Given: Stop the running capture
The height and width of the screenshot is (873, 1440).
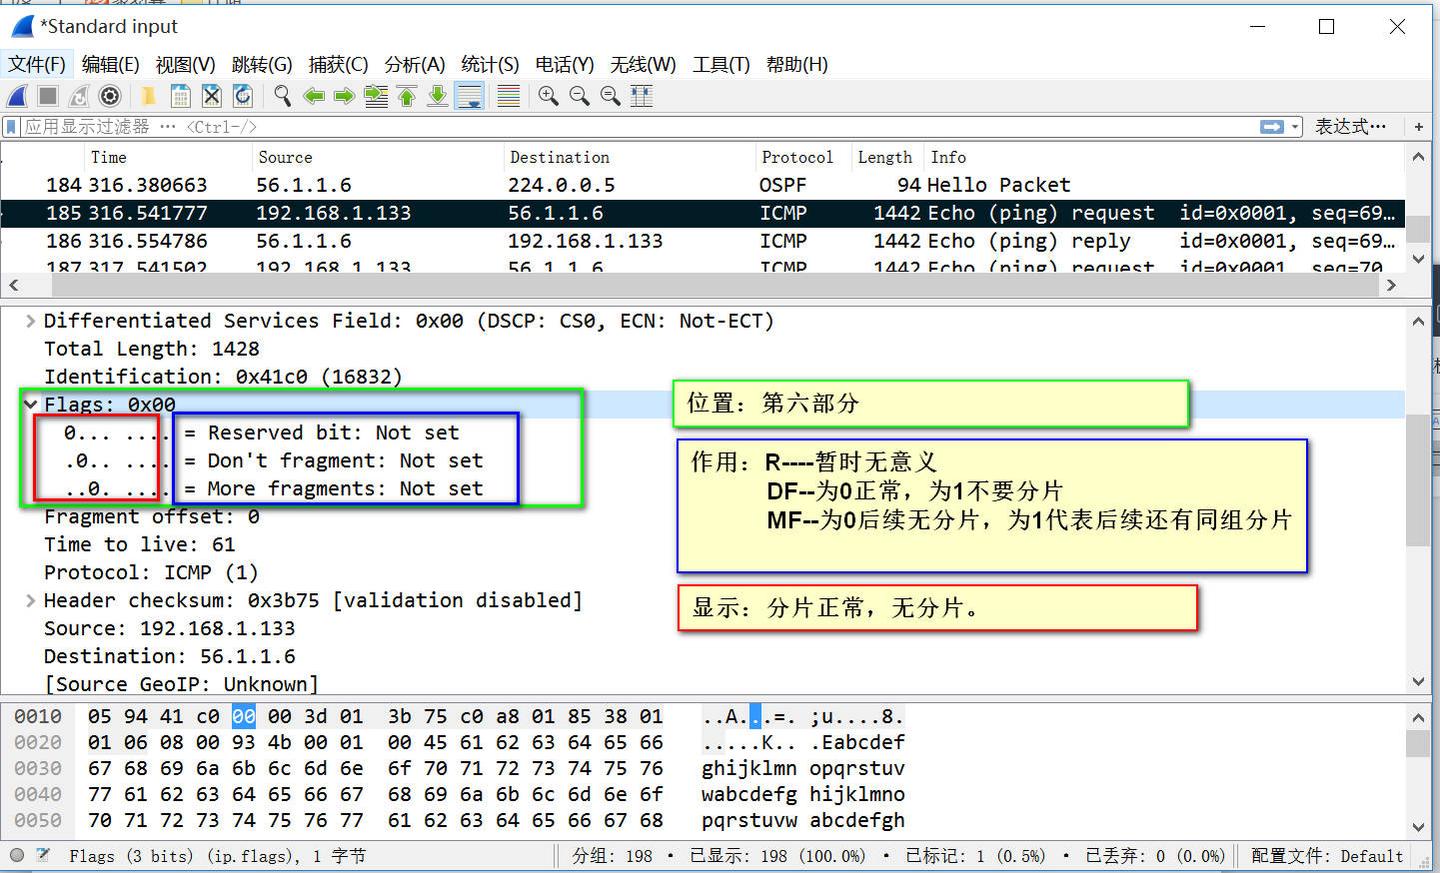Looking at the screenshot, I should (48, 96).
